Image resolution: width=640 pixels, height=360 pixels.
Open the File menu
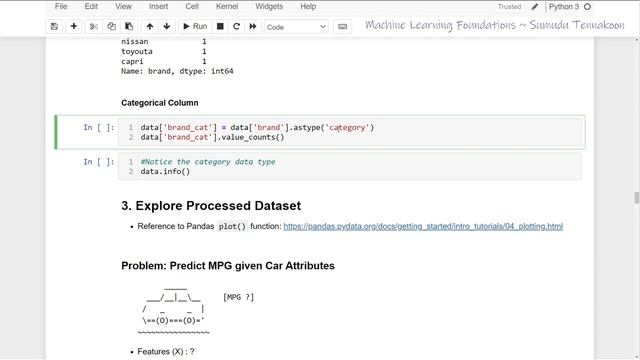[x=61, y=7]
